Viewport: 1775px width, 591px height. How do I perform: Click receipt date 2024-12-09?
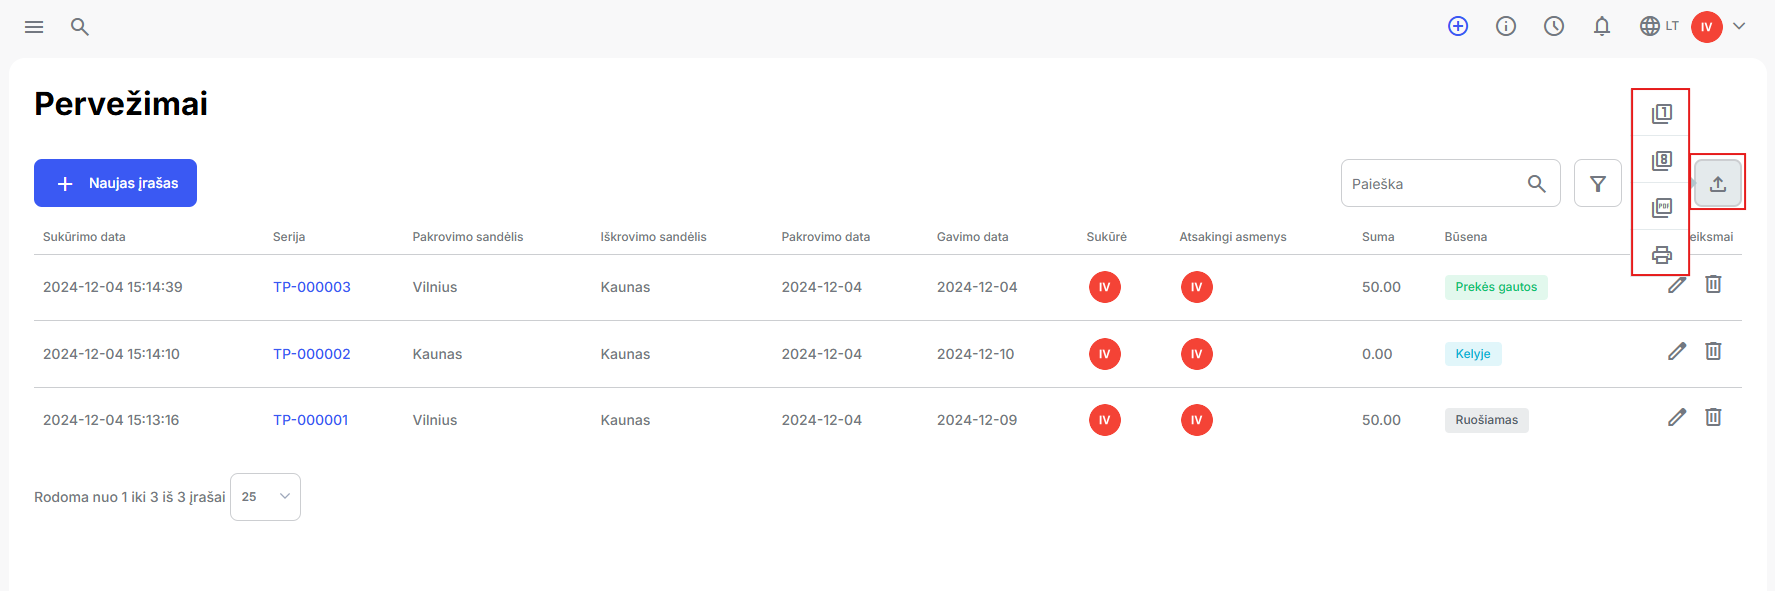[x=977, y=420]
